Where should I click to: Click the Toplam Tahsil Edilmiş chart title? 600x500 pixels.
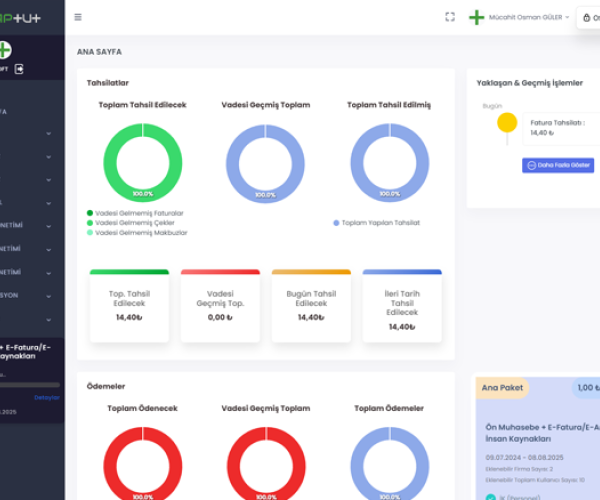[x=389, y=105]
